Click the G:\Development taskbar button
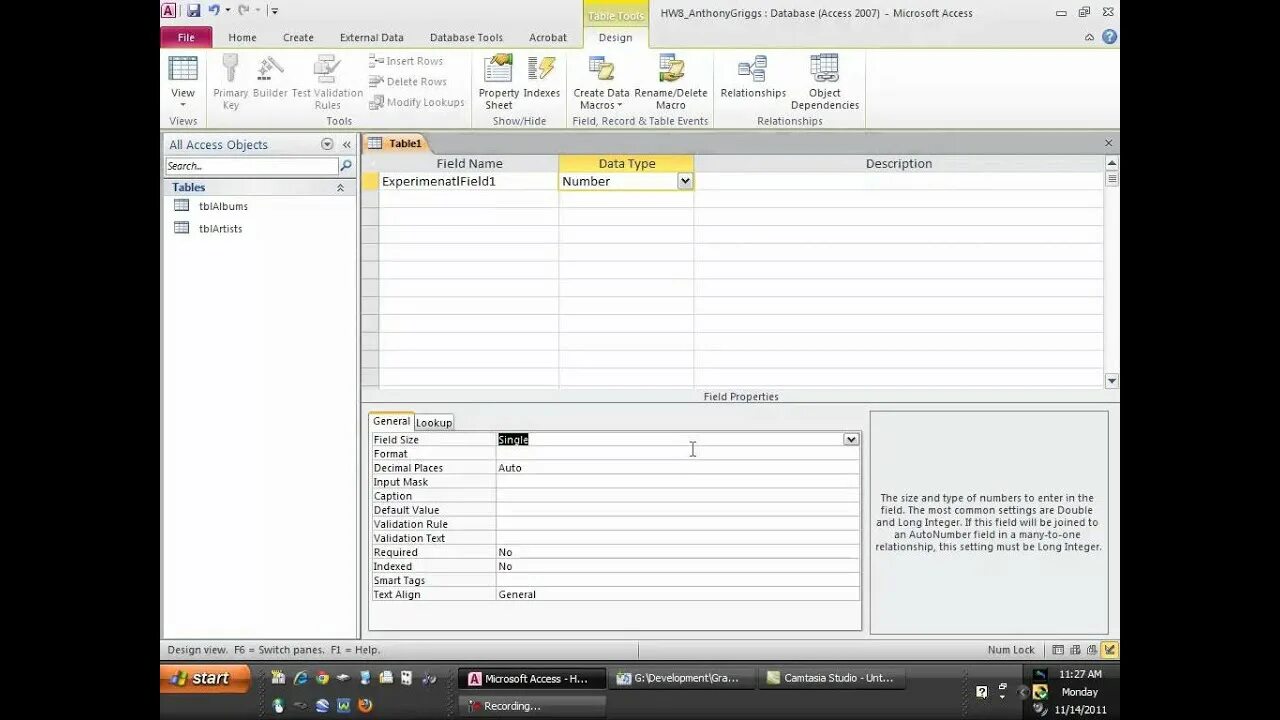 click(x=682, y=678)
